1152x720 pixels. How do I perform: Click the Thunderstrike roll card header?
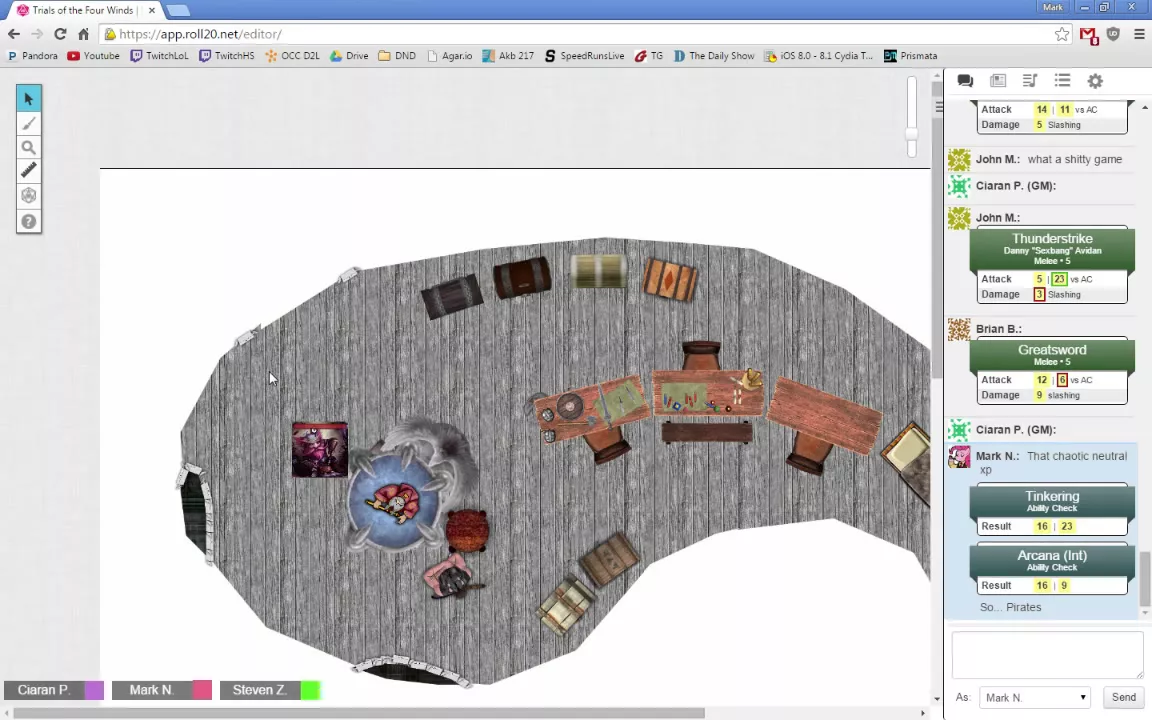[1052, 249]
